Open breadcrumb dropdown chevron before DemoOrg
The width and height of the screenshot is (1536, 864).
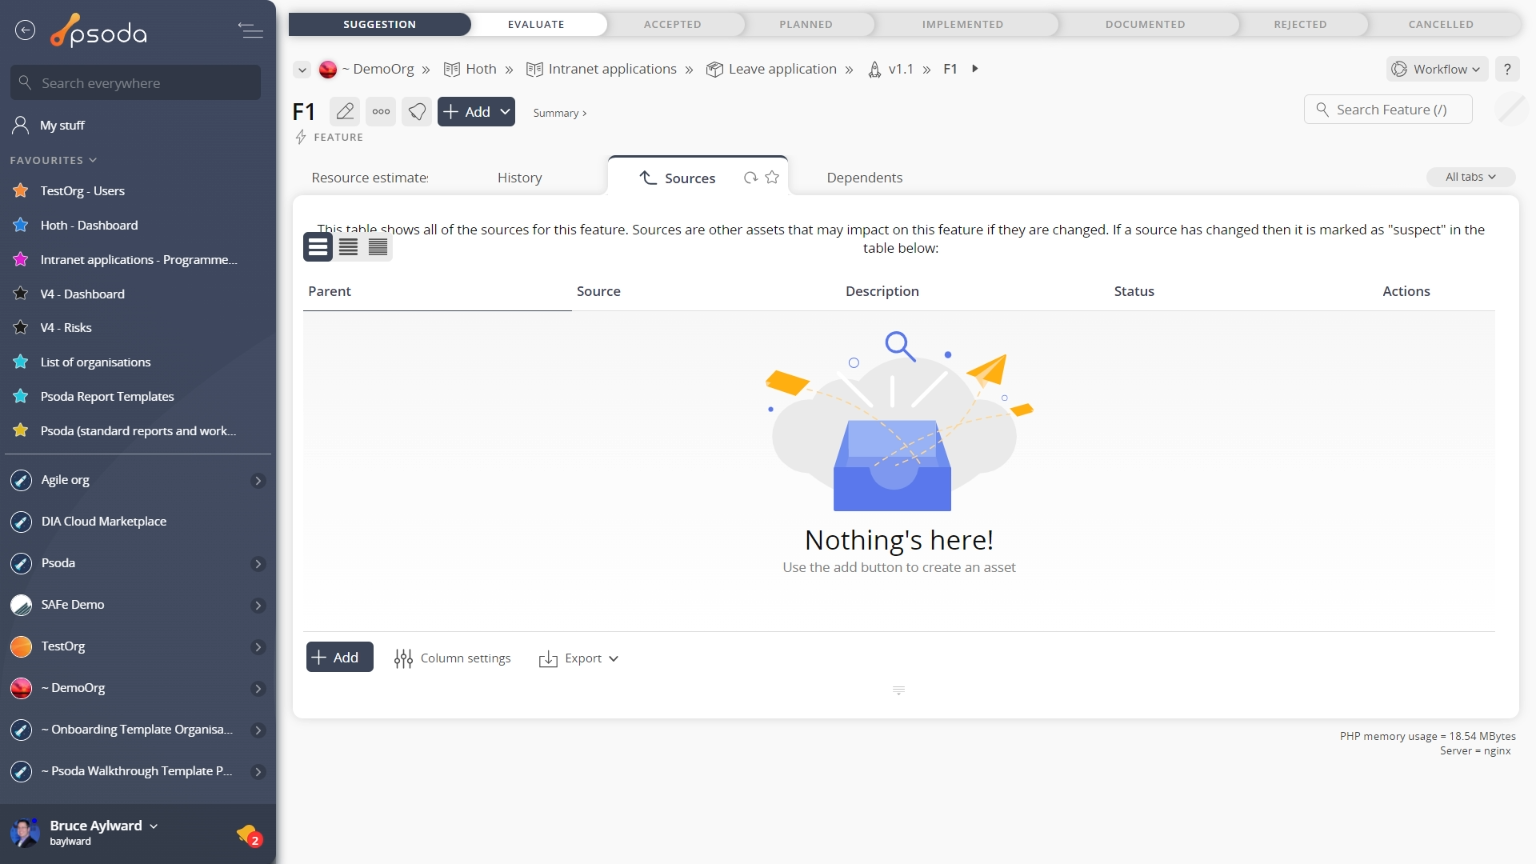(302, 69)
